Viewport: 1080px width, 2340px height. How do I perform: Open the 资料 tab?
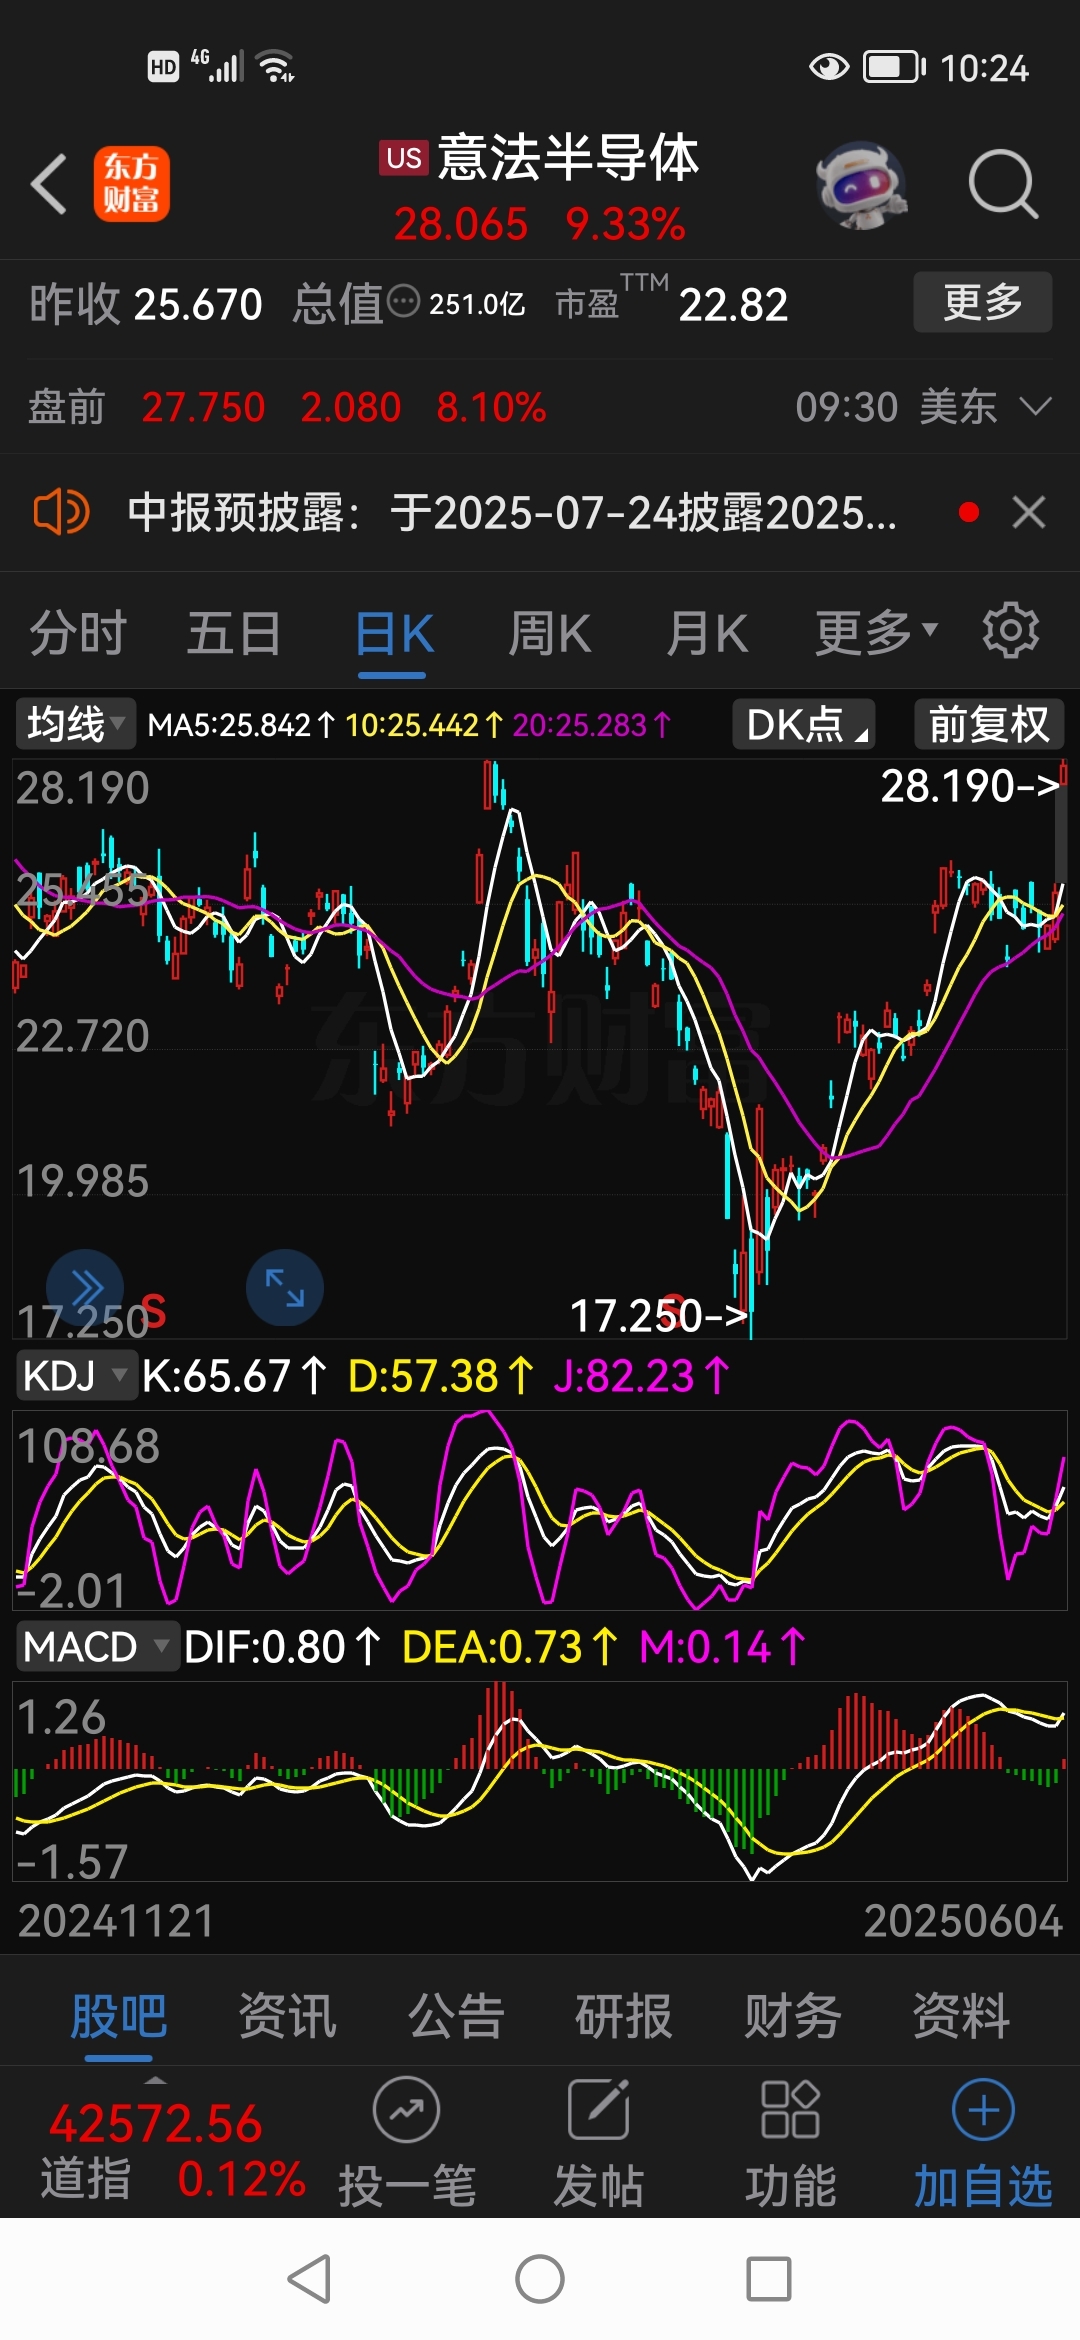(x=961, y=2016)
